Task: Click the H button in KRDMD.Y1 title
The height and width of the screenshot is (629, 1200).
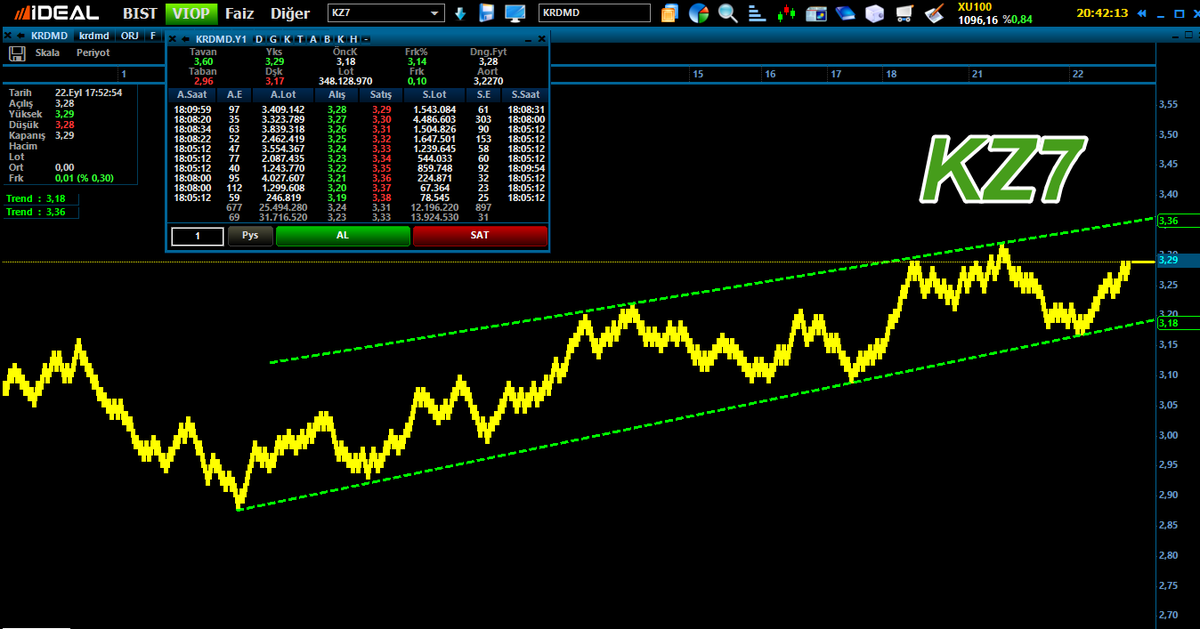Action: (x=353, y=38)
